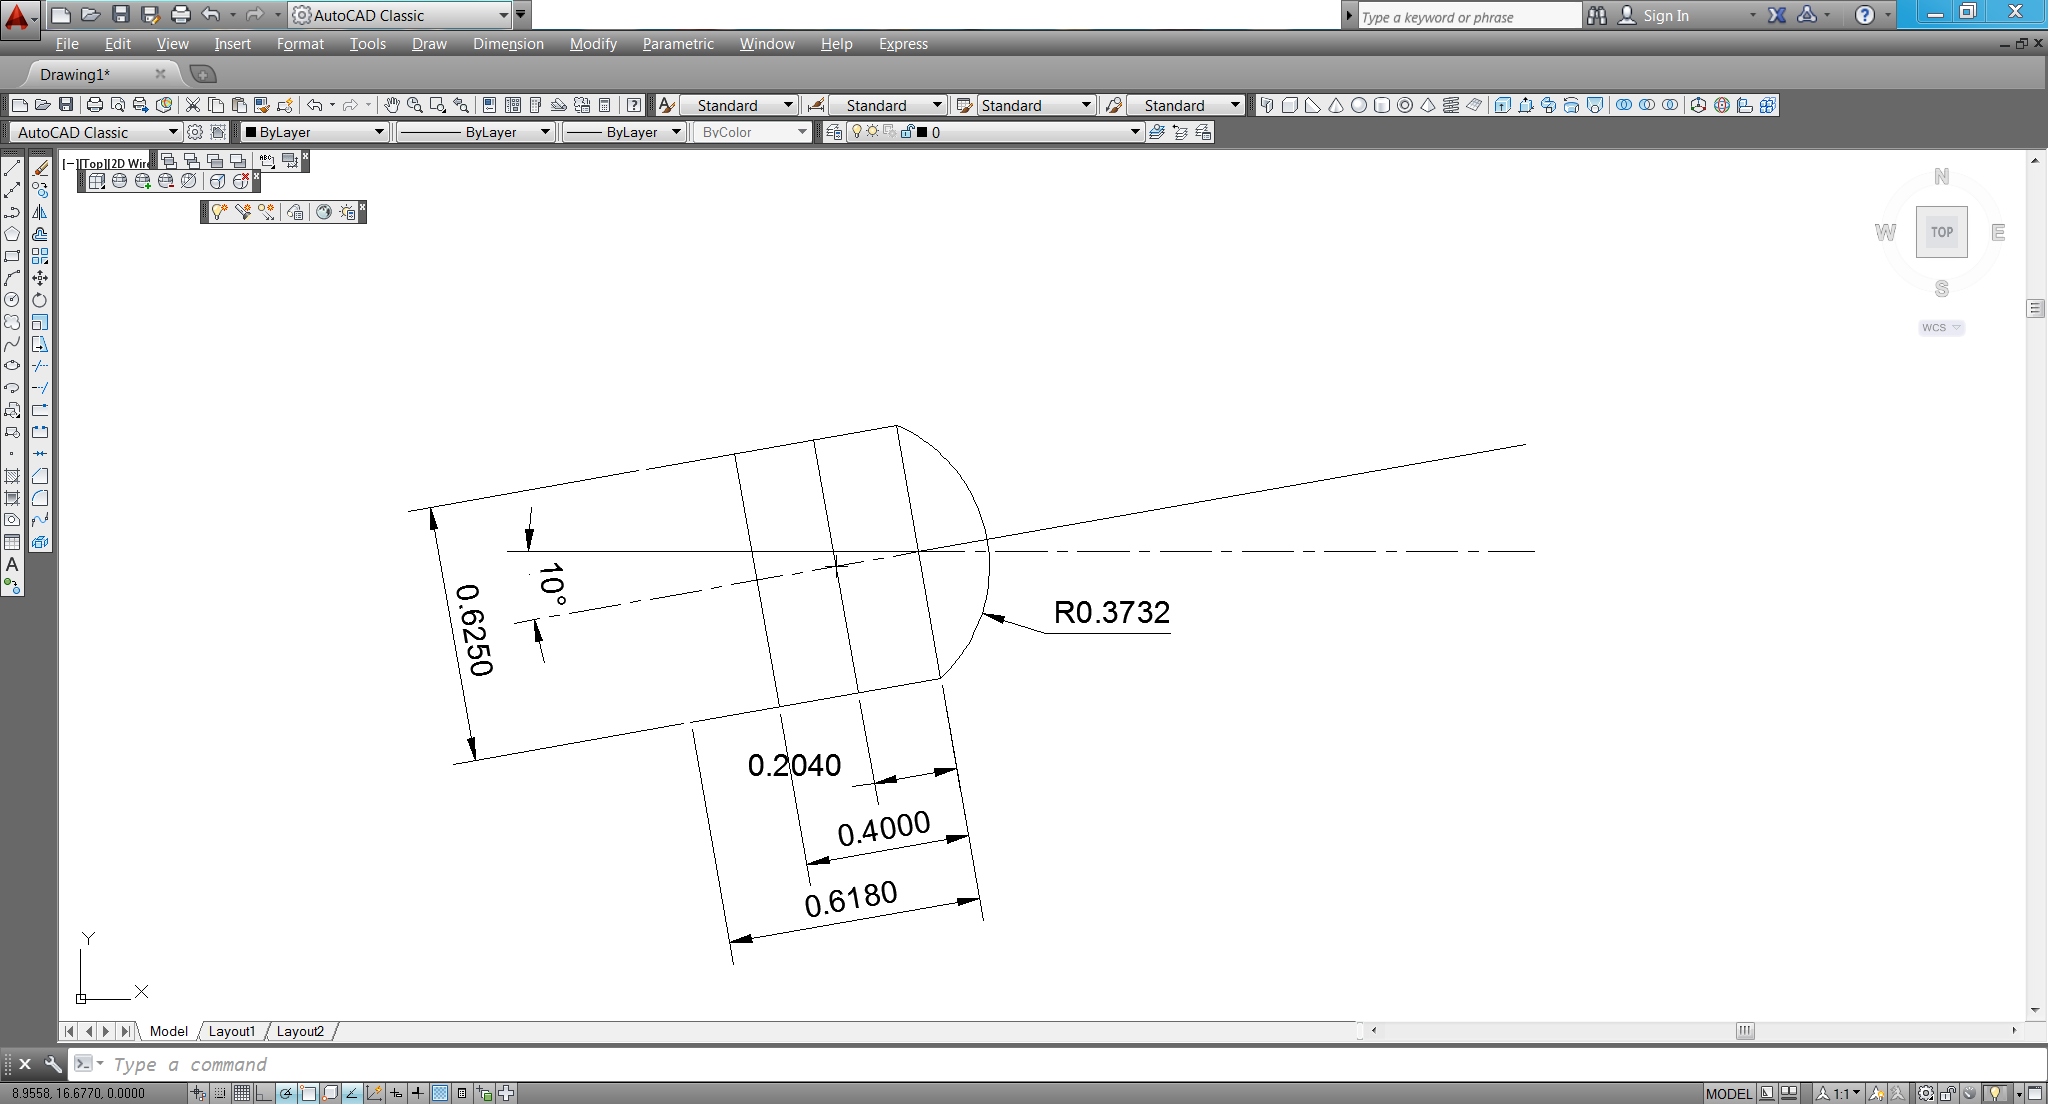This screenshot has width=2048, height=1104.
Task: Open the Dimension menu
Action: tap(508, 44)
